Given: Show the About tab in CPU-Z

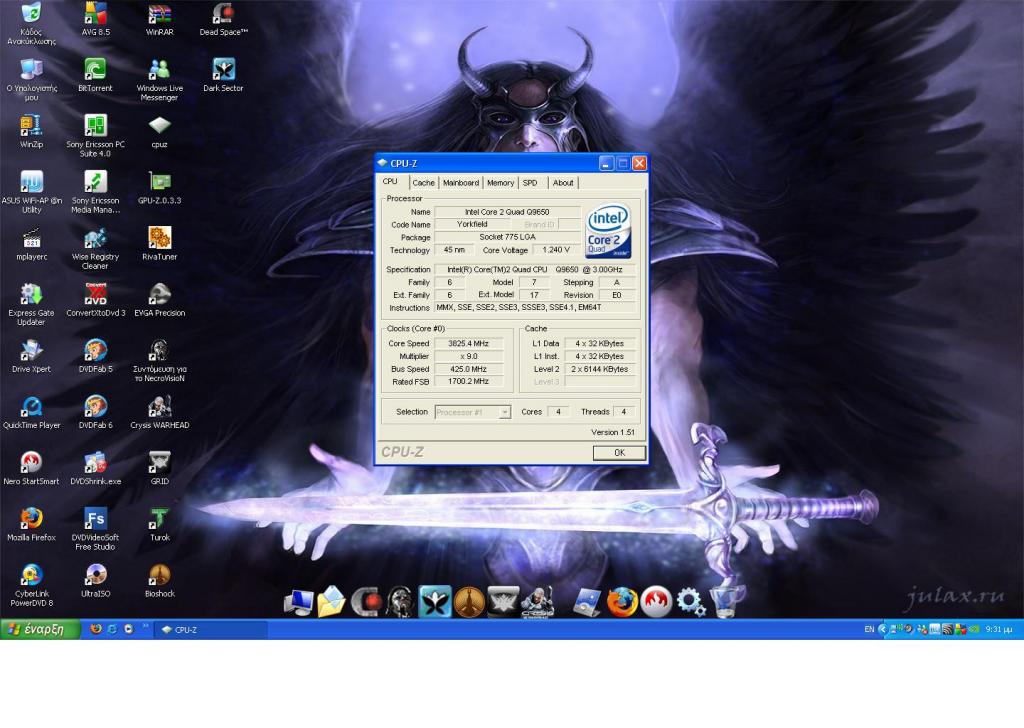Looking at the screenshot, I should pyautogui.click(x=563, y=183).
